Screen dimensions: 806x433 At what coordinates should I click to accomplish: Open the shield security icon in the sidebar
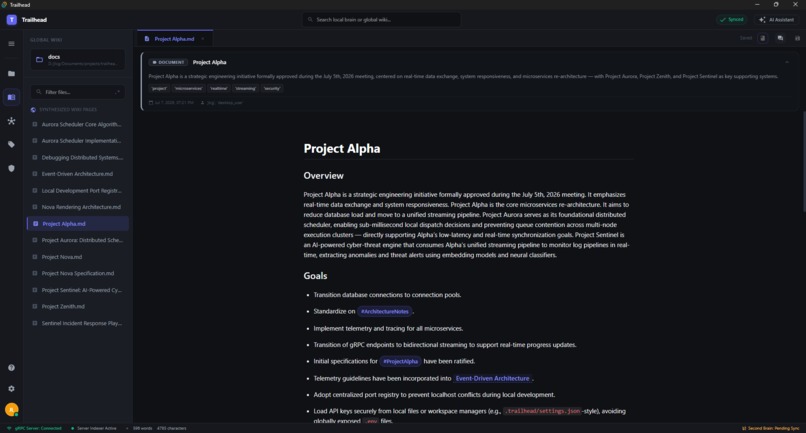(x=11, y=168)
